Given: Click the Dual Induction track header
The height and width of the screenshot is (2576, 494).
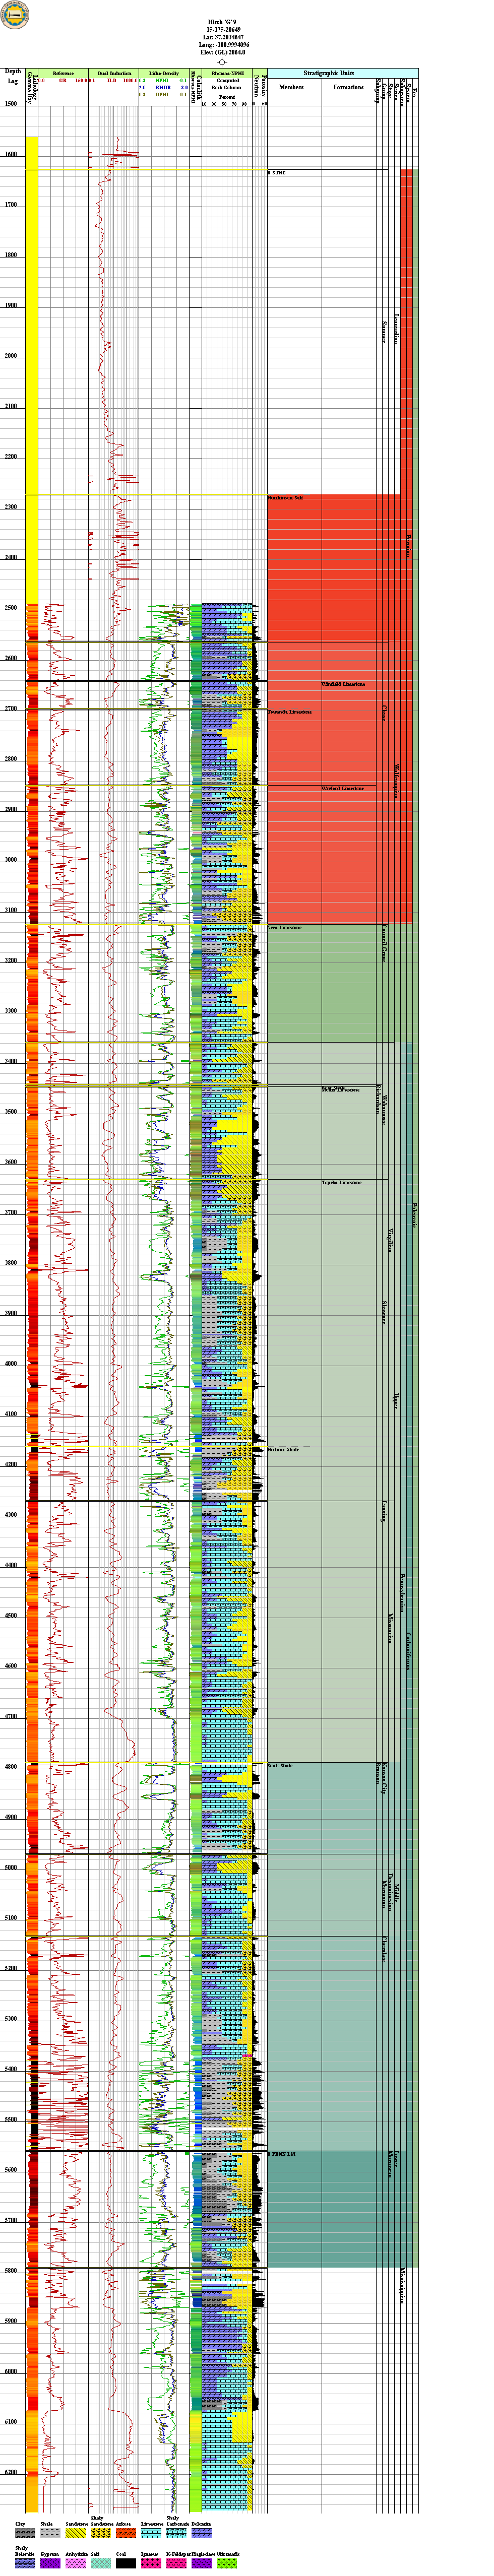Looking at the screenshot, I should 114,74.
